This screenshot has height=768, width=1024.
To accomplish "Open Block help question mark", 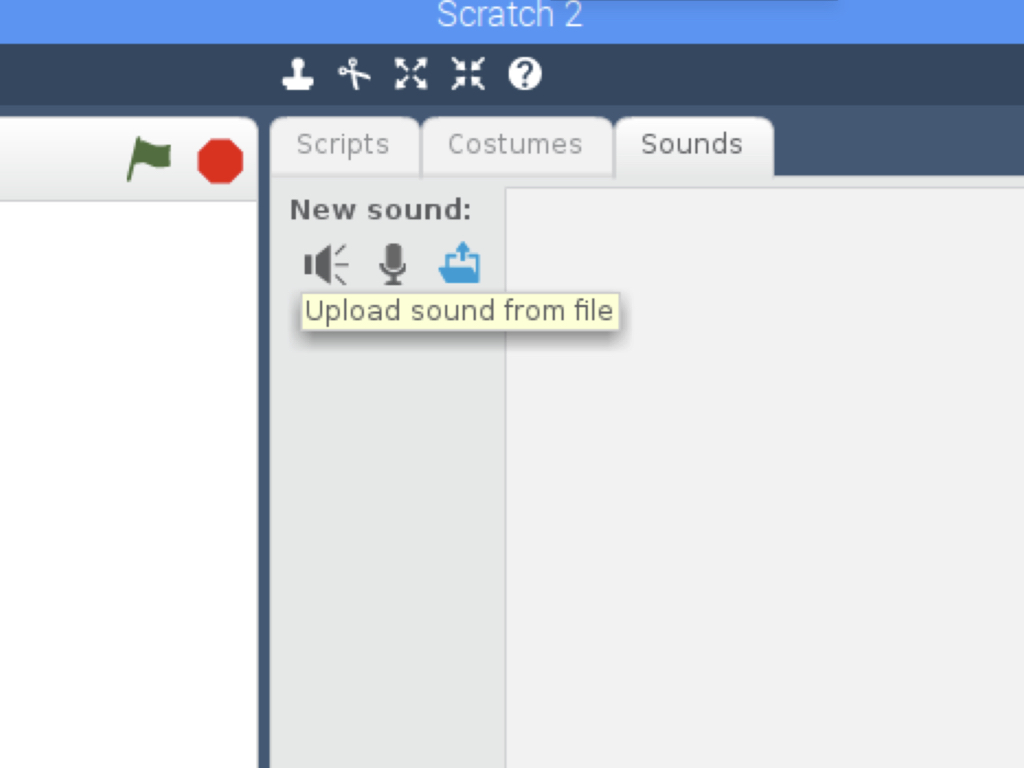I will (524, 74).
